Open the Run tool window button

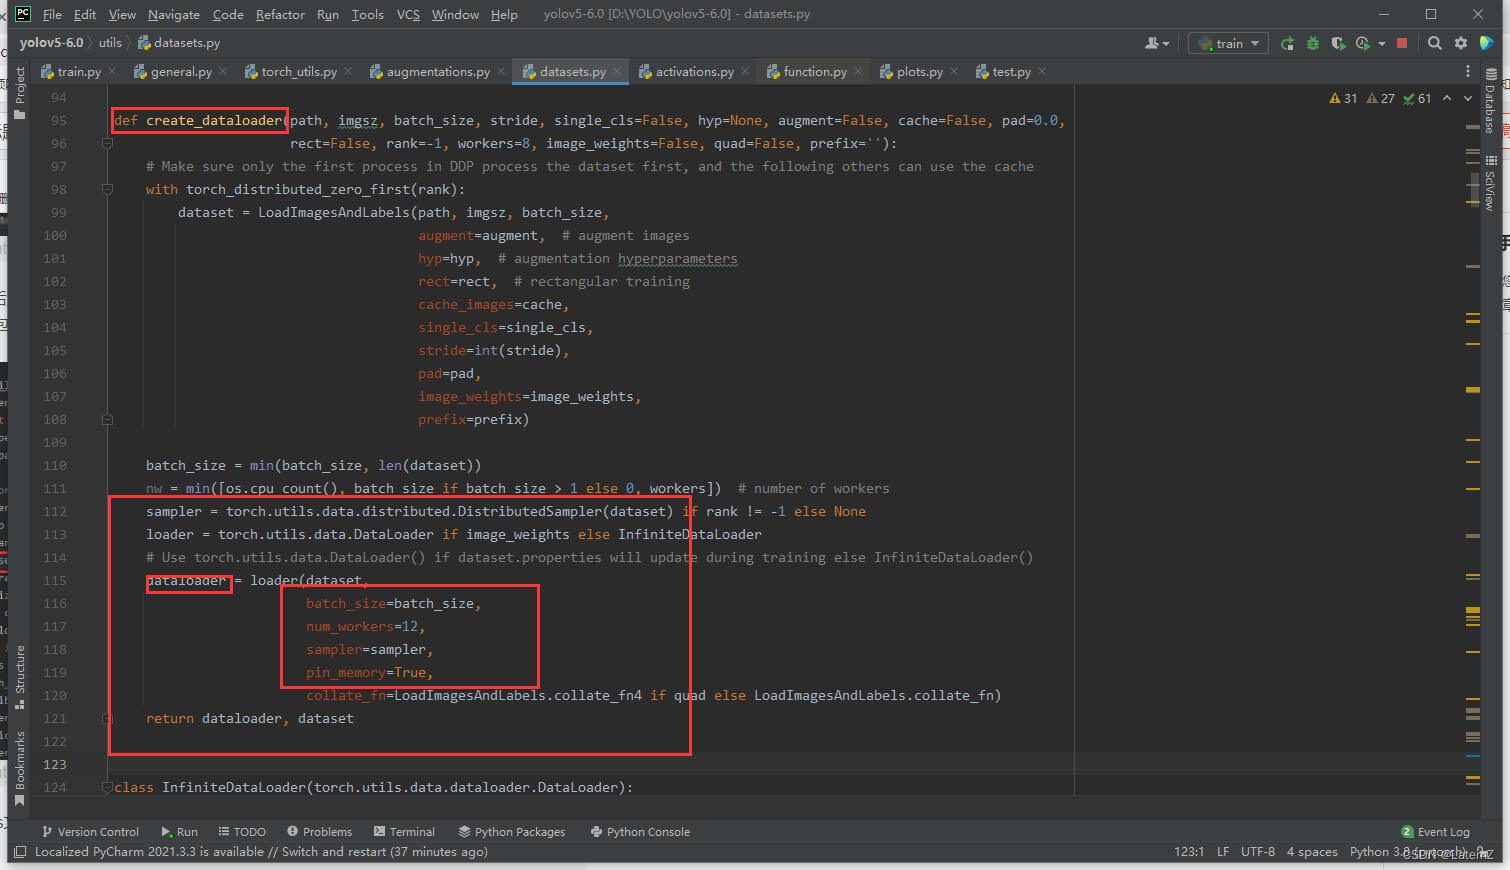pos(179,832)
